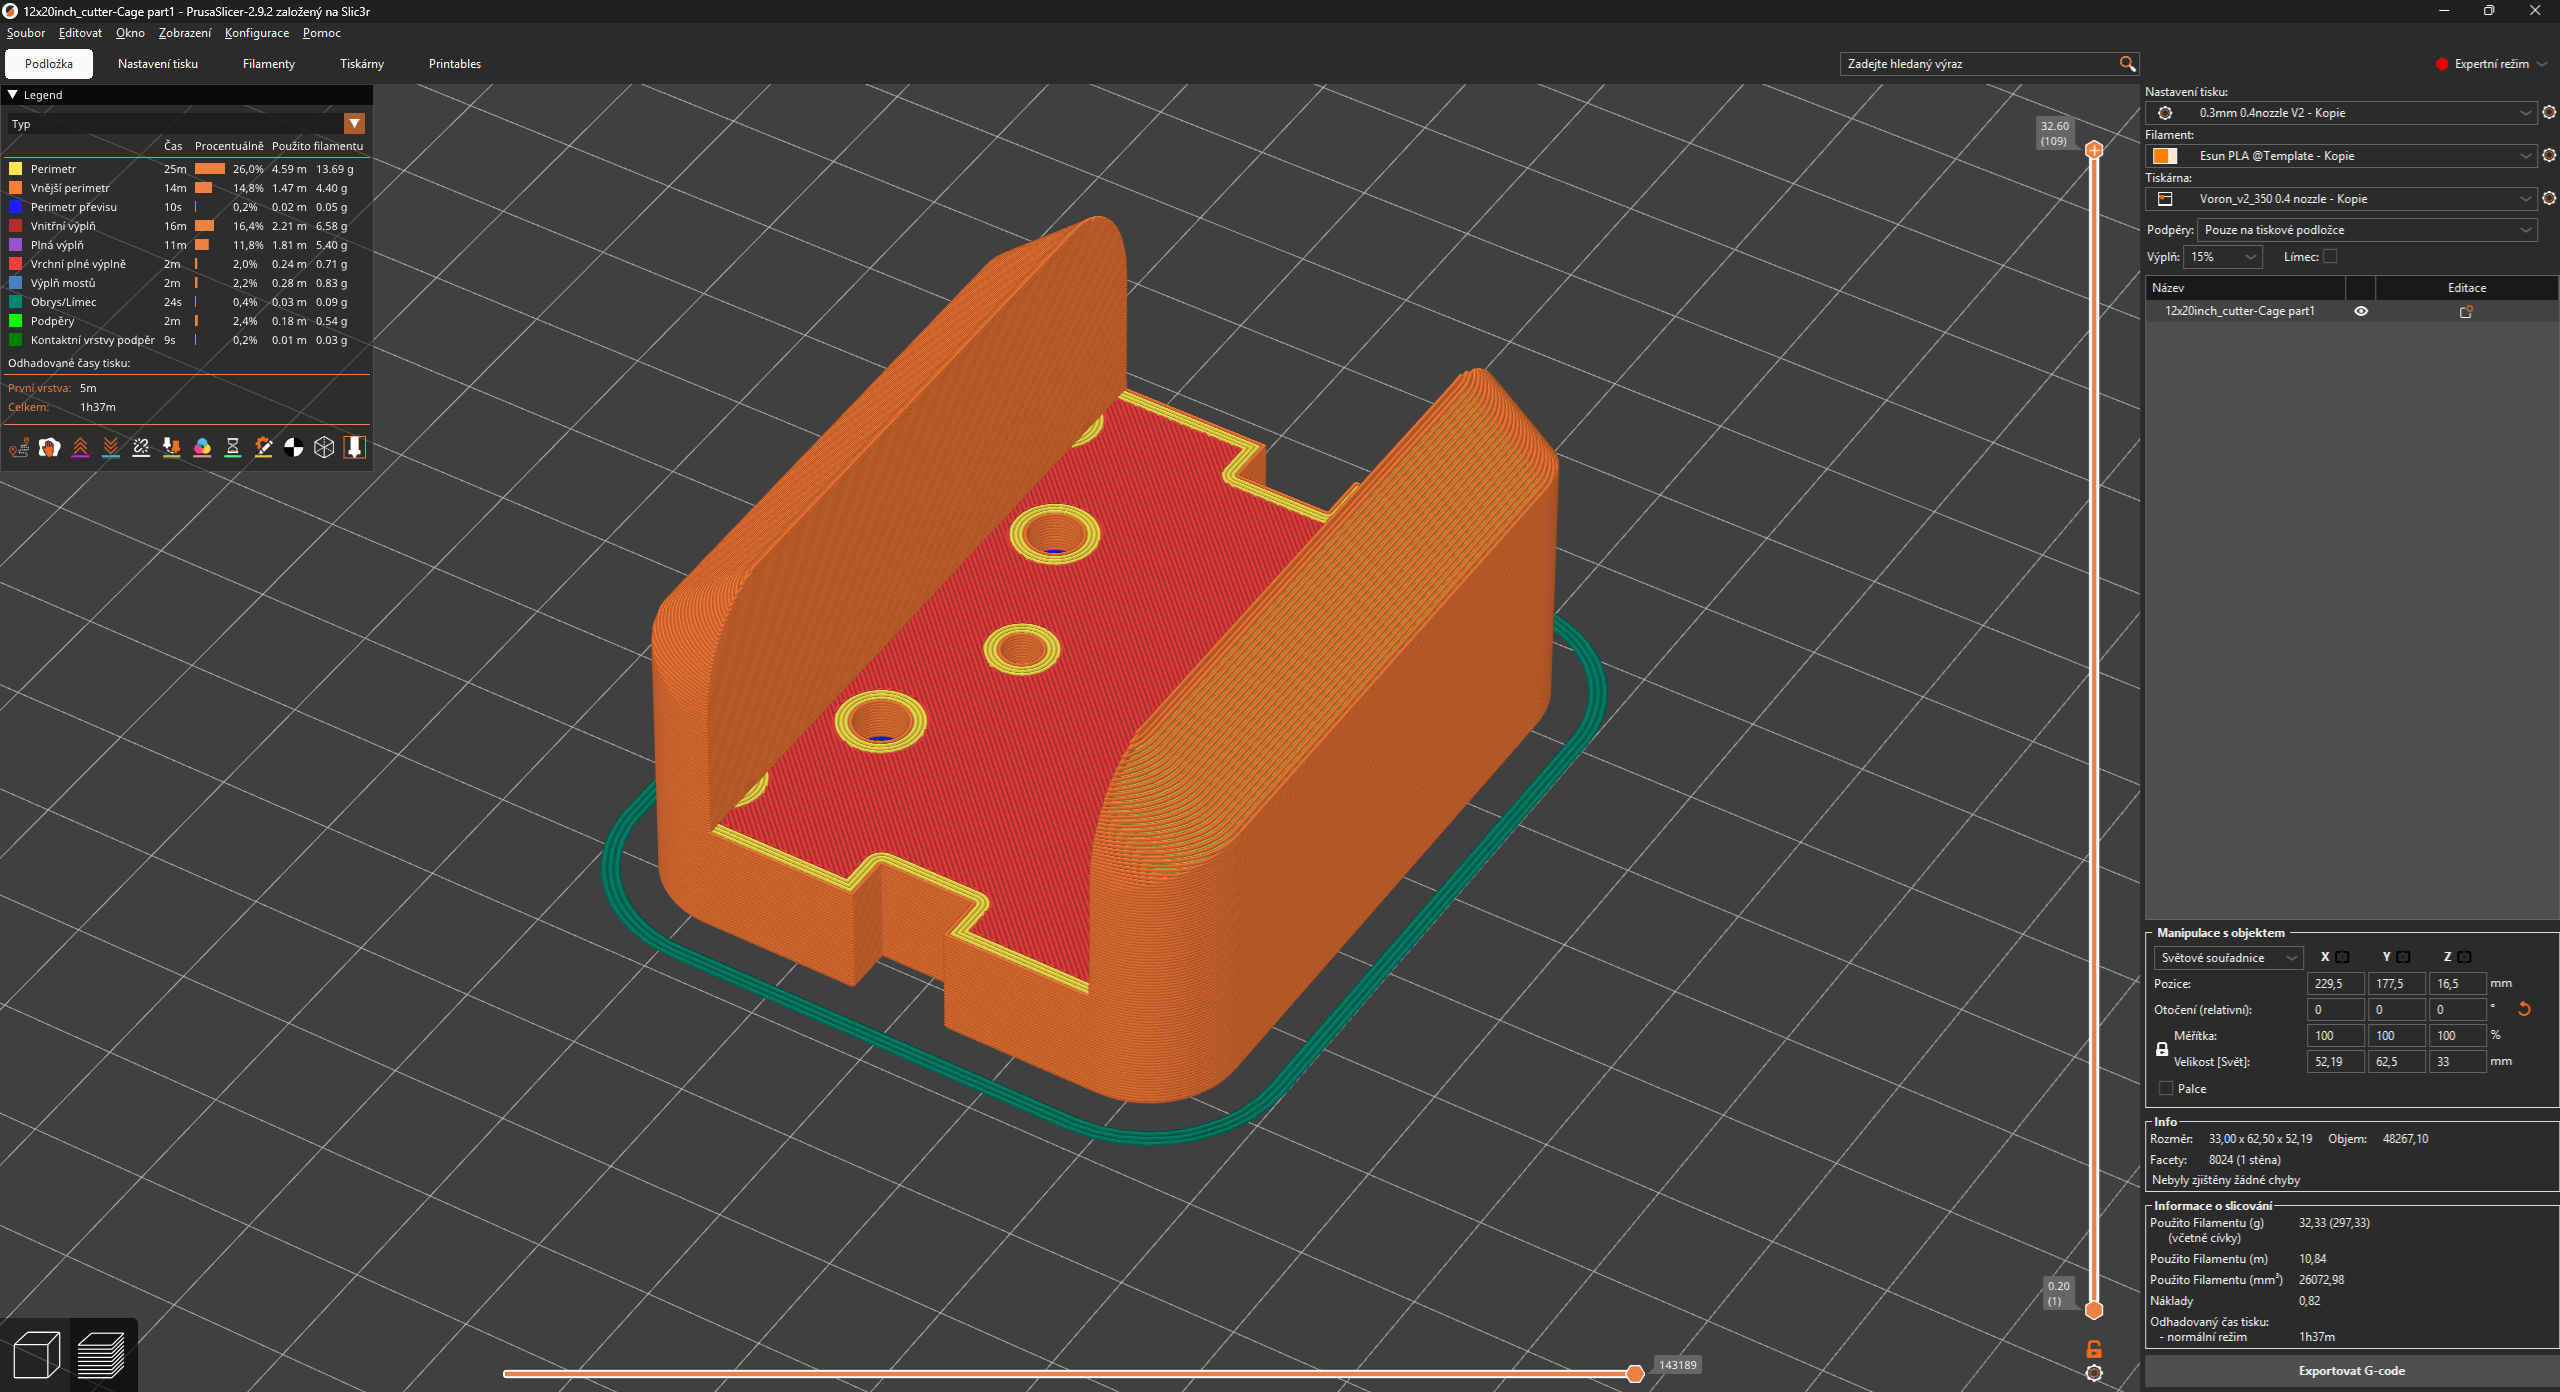Open the search magnifier icon
Screen dimensions: 2560x1392
[2127, 64]
